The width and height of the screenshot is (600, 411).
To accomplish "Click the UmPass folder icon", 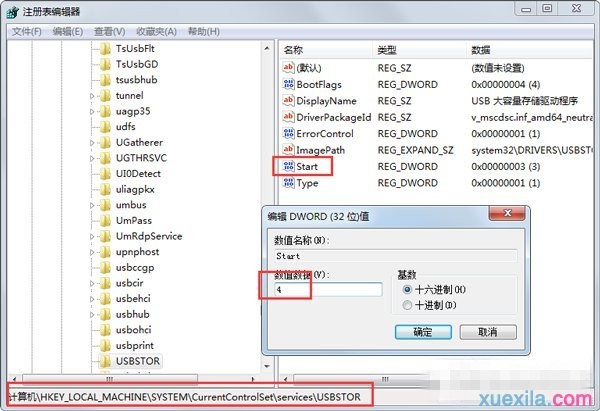I will pos(105,220).
